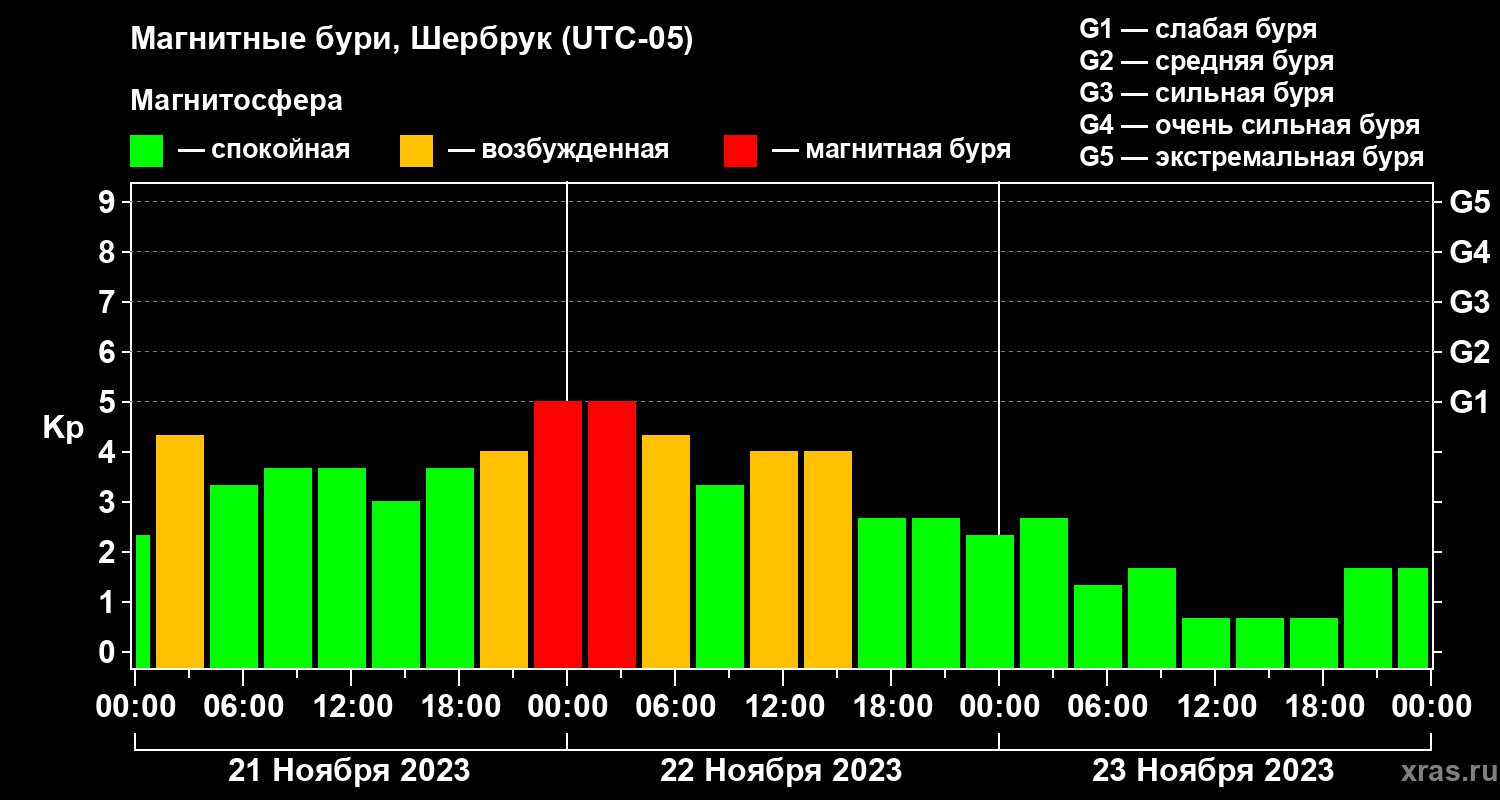The image size is (1500, 800).
Task: Click the '22 Ноября 2023' date label
Action: tap(781, 771)
